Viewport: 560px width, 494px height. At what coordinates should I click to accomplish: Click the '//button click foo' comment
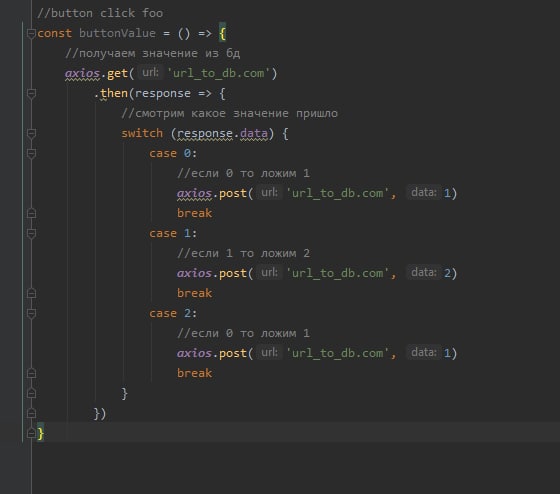point(100,13)
